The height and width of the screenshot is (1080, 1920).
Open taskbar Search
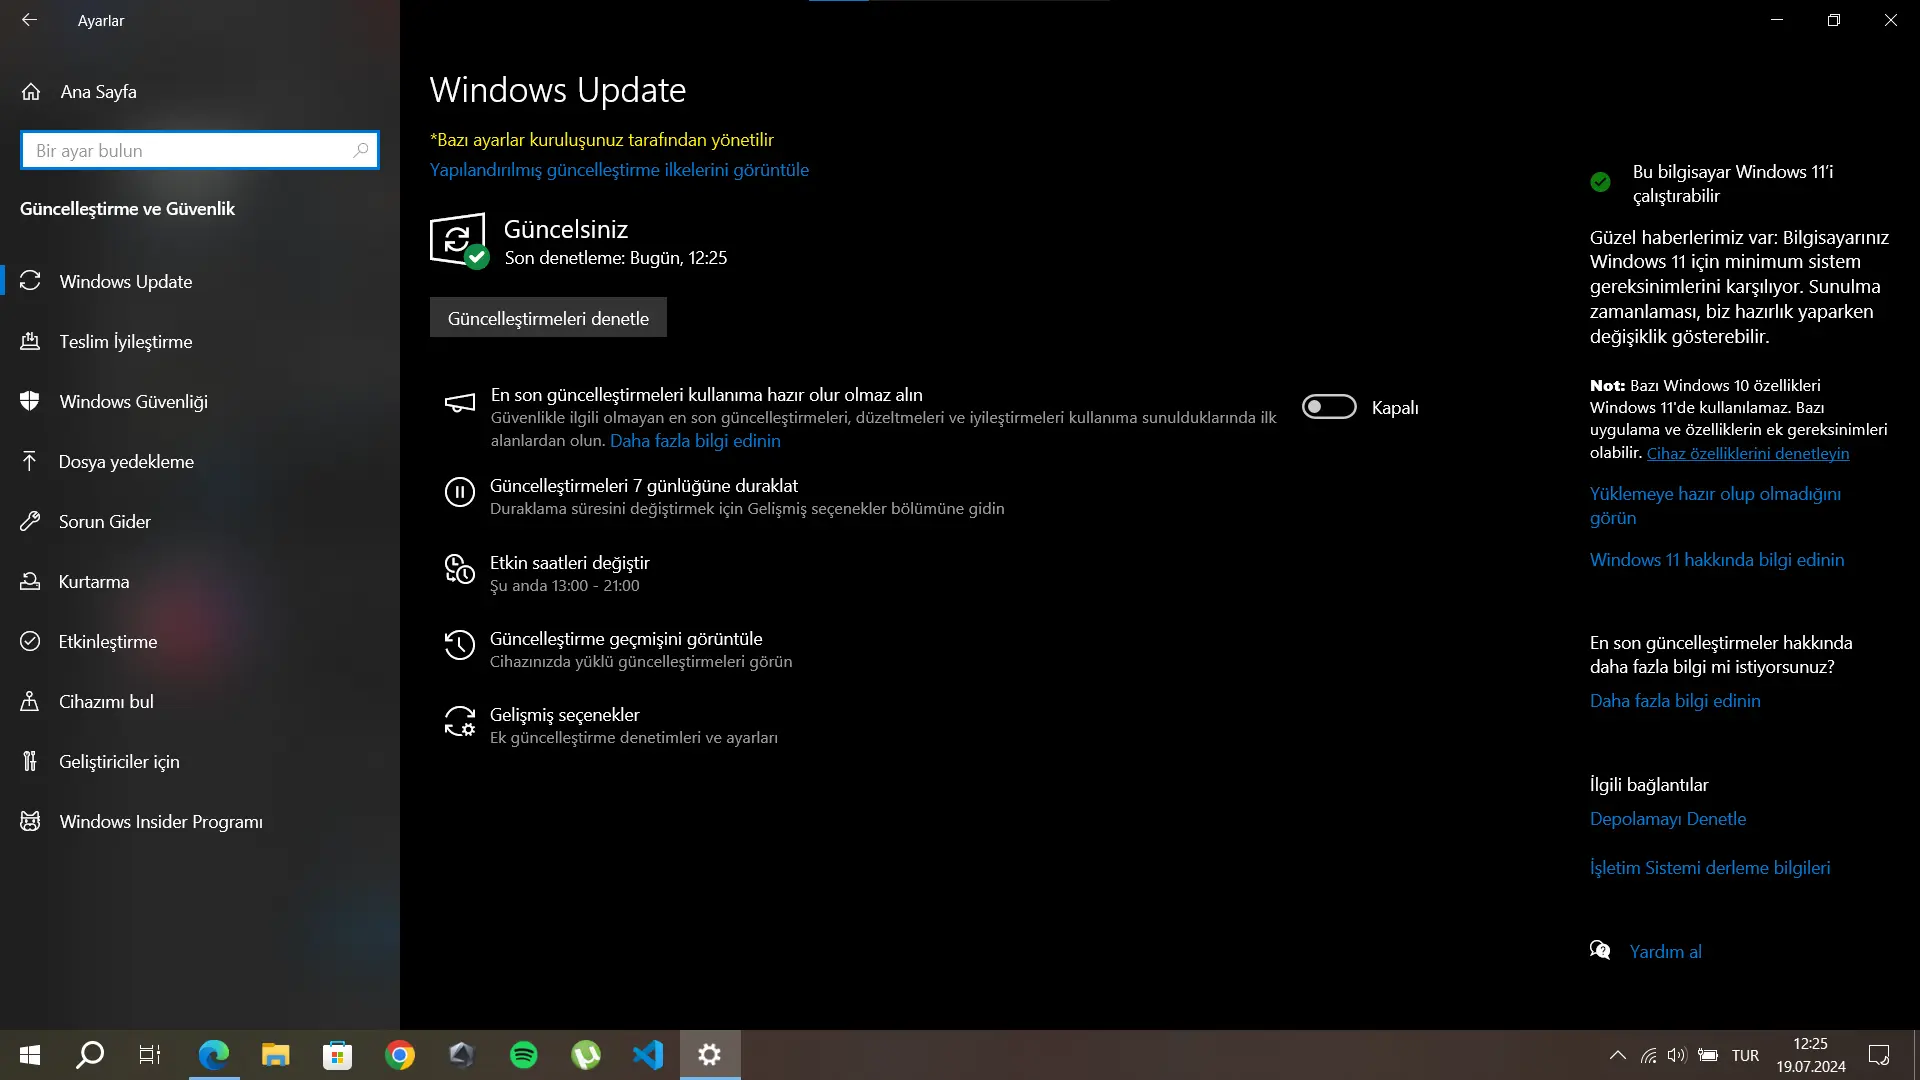90,1055
